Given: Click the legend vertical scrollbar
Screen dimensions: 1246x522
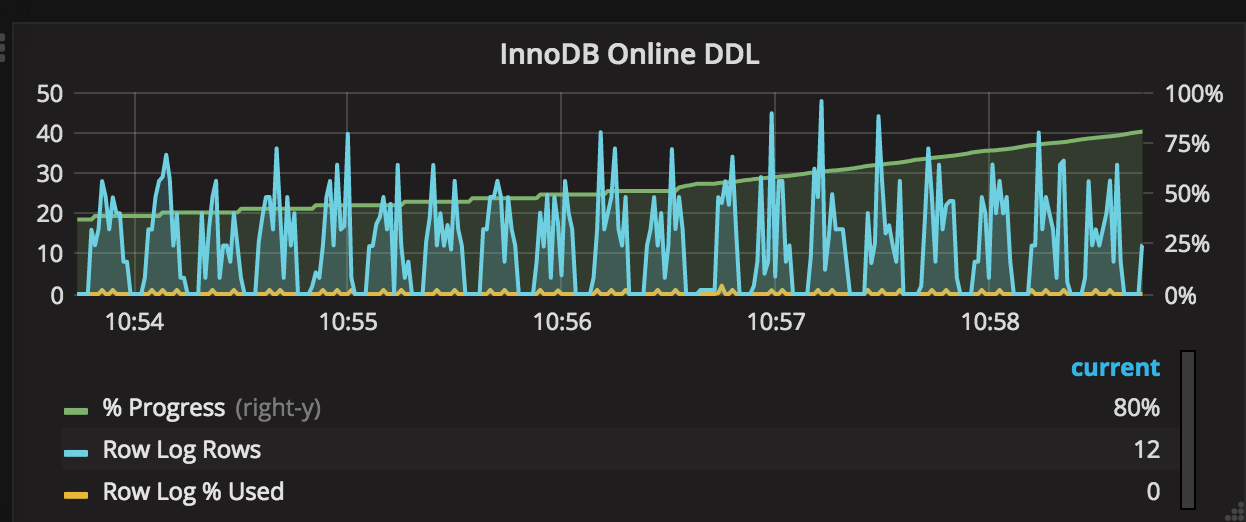Looking at the screenshot, I should [1187, 428].
